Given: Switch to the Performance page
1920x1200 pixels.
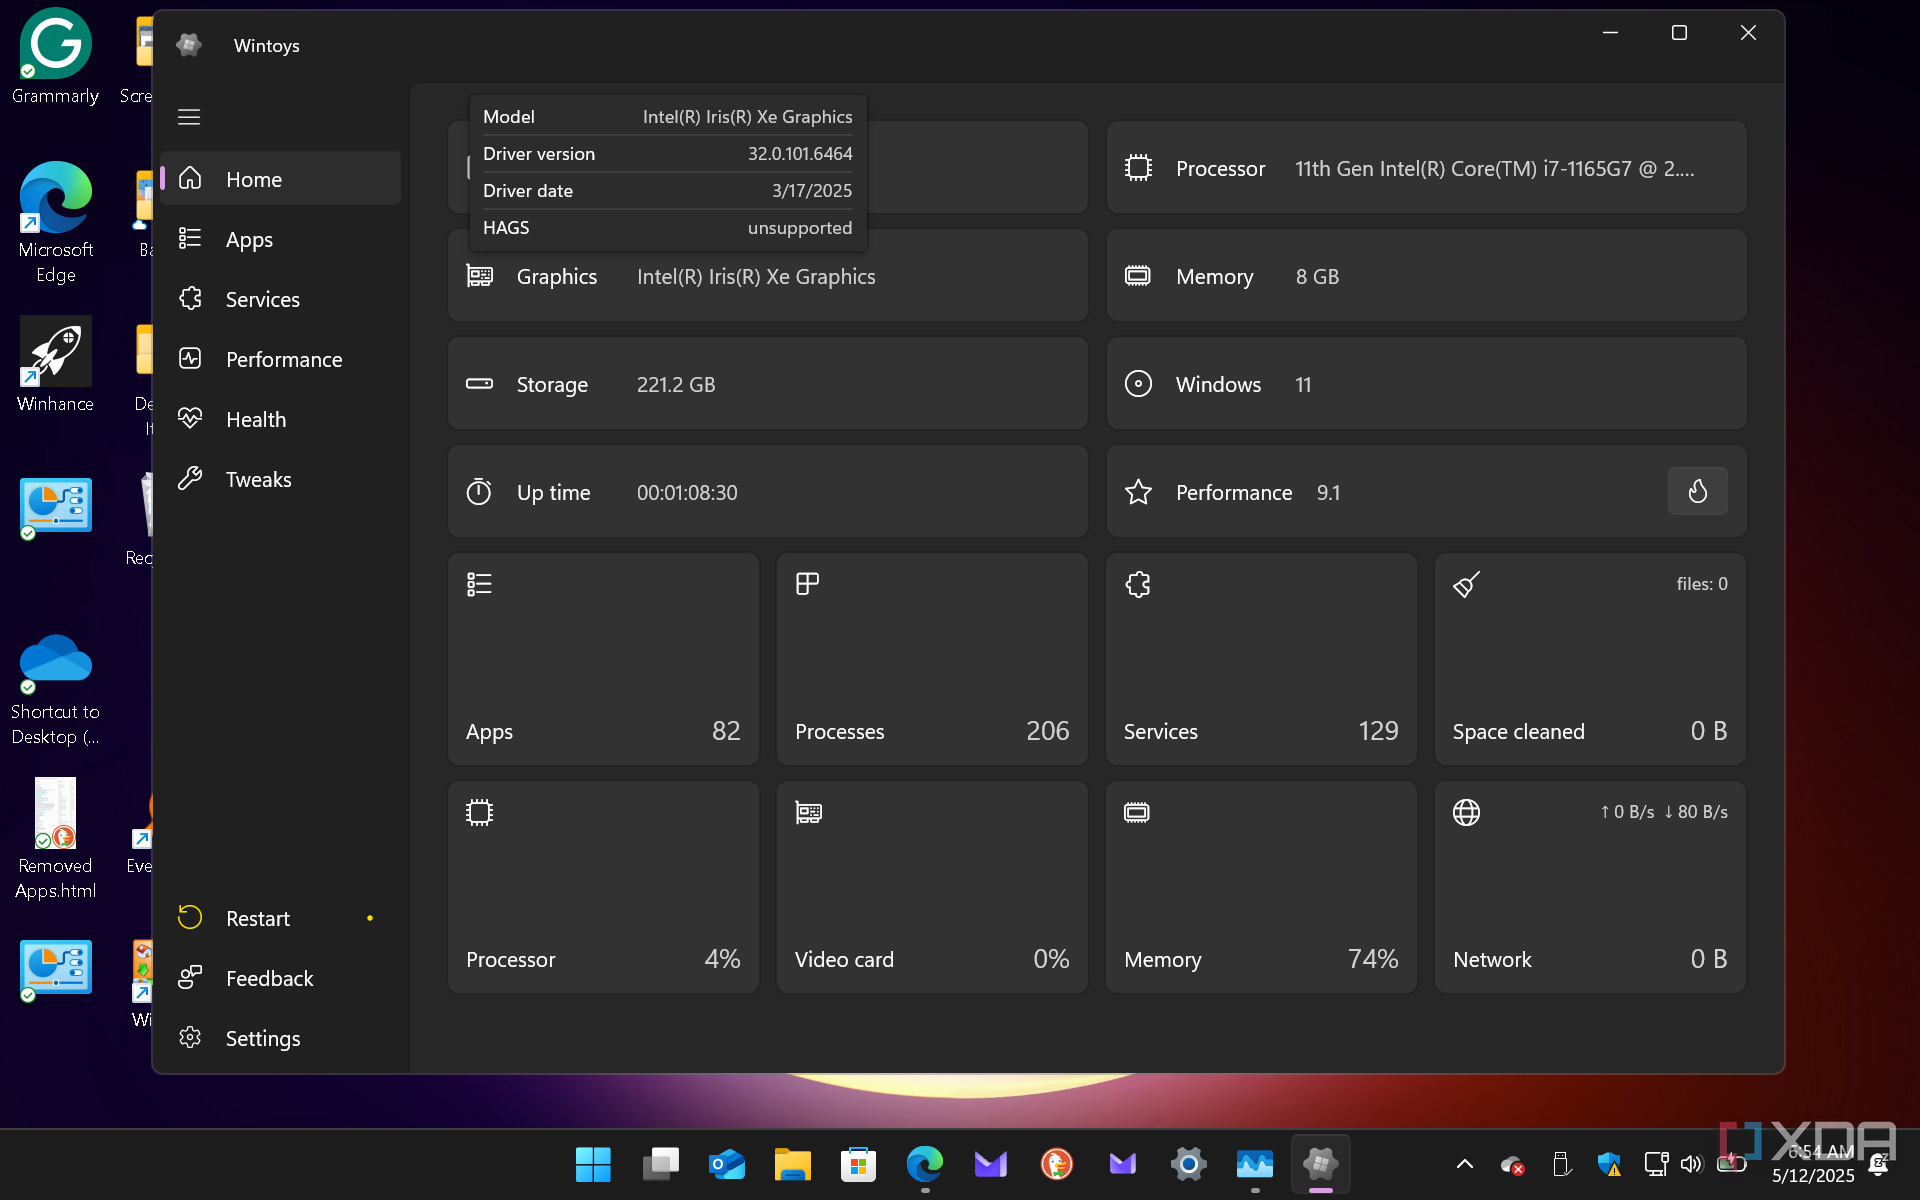Looking at the screenshot, I should (x=280, y=359).
